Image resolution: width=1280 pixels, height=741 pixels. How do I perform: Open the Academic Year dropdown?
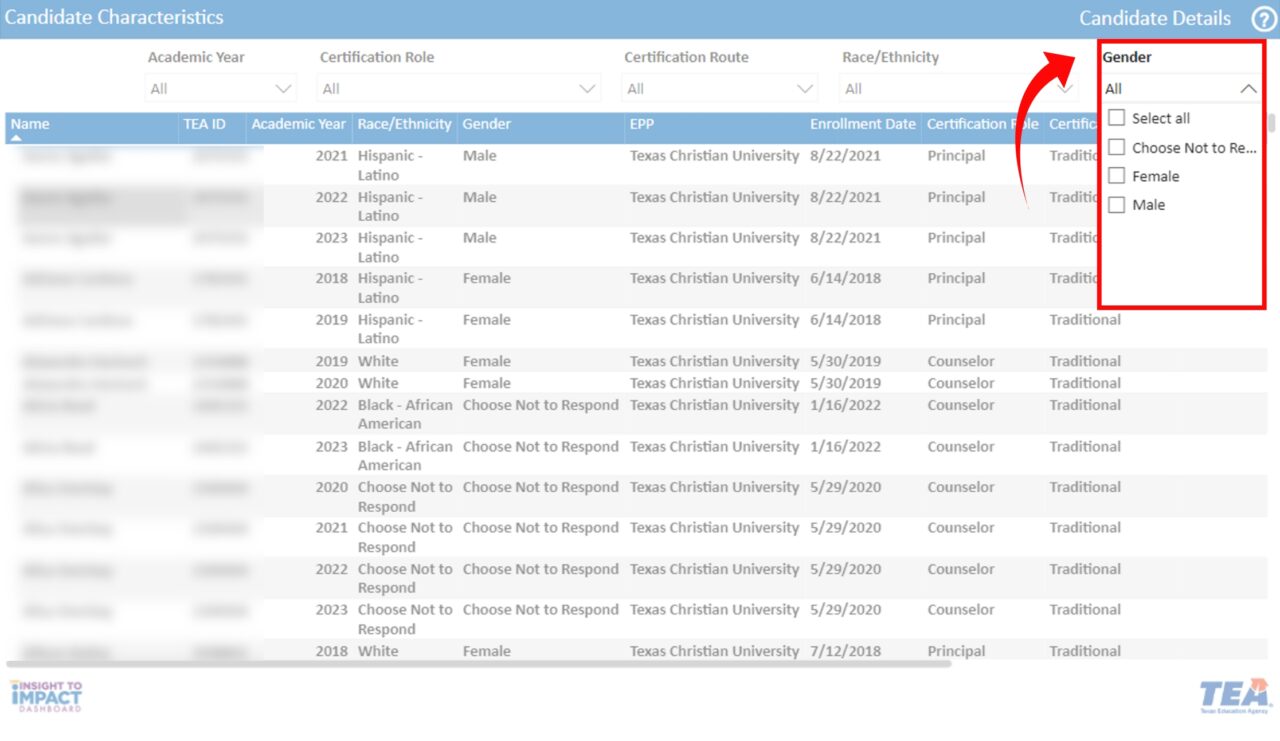click(x=221, y=89)
